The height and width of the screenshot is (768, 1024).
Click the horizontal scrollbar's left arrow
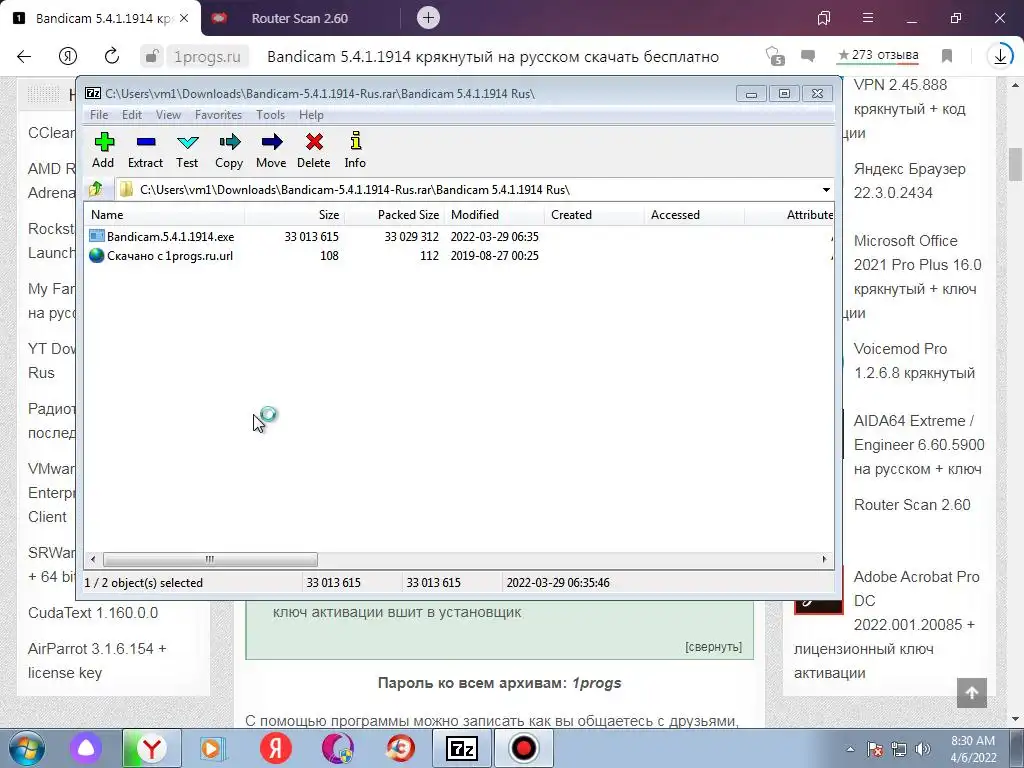93,560
